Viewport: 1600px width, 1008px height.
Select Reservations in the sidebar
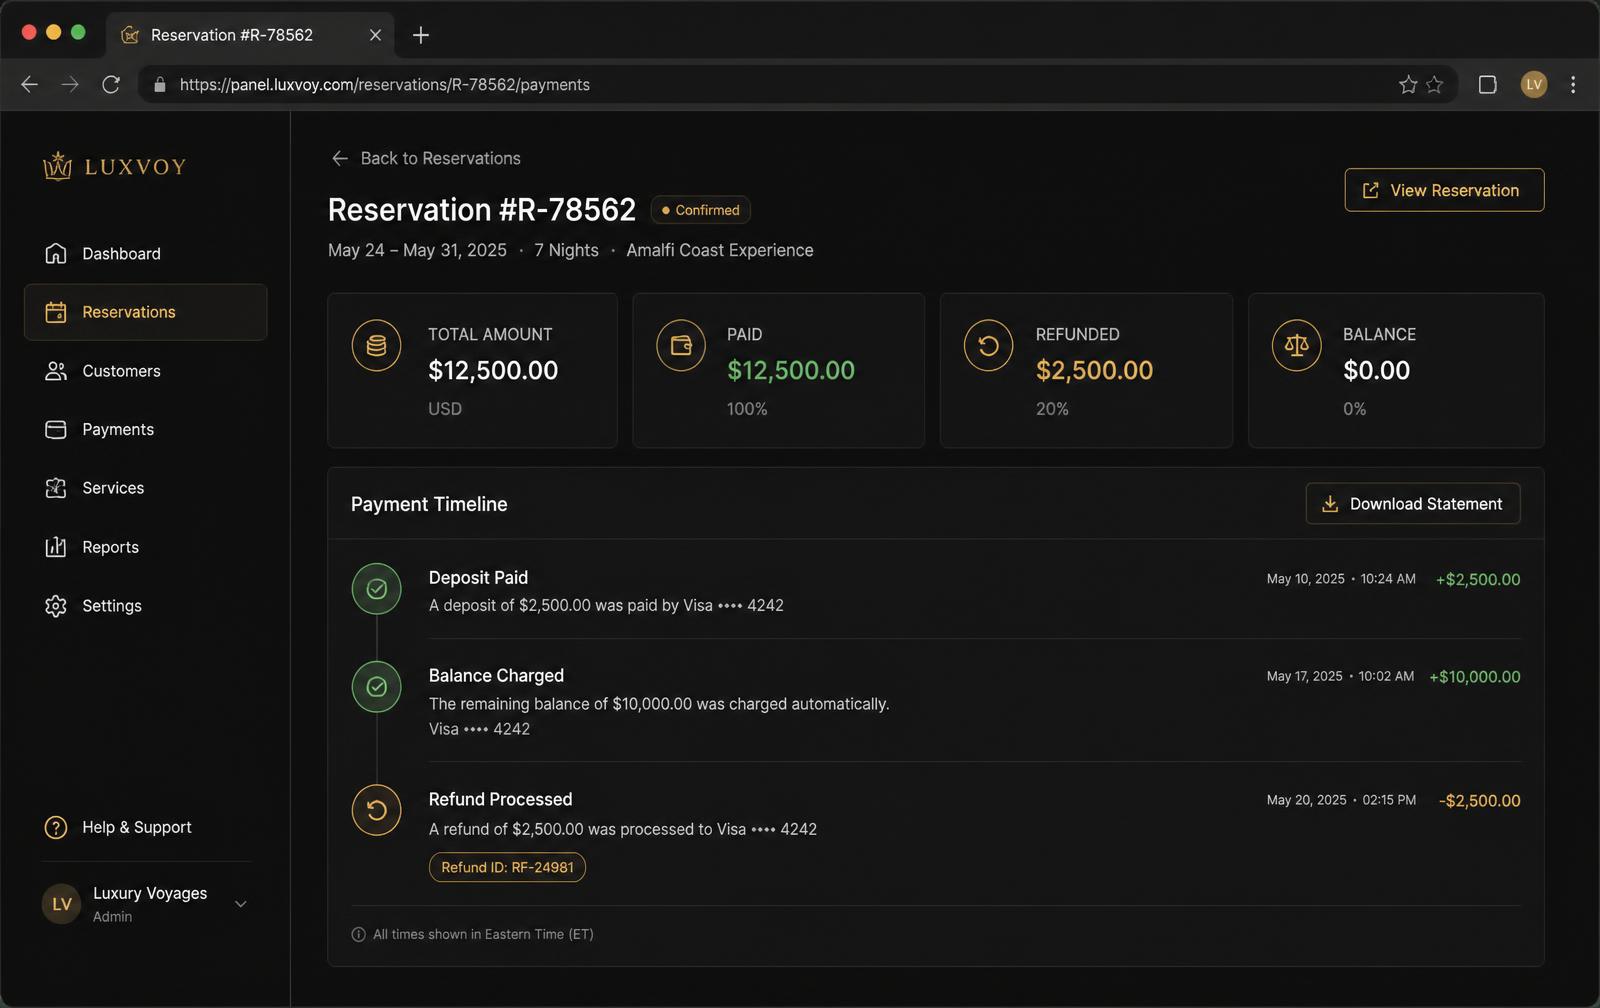[145, 312]
